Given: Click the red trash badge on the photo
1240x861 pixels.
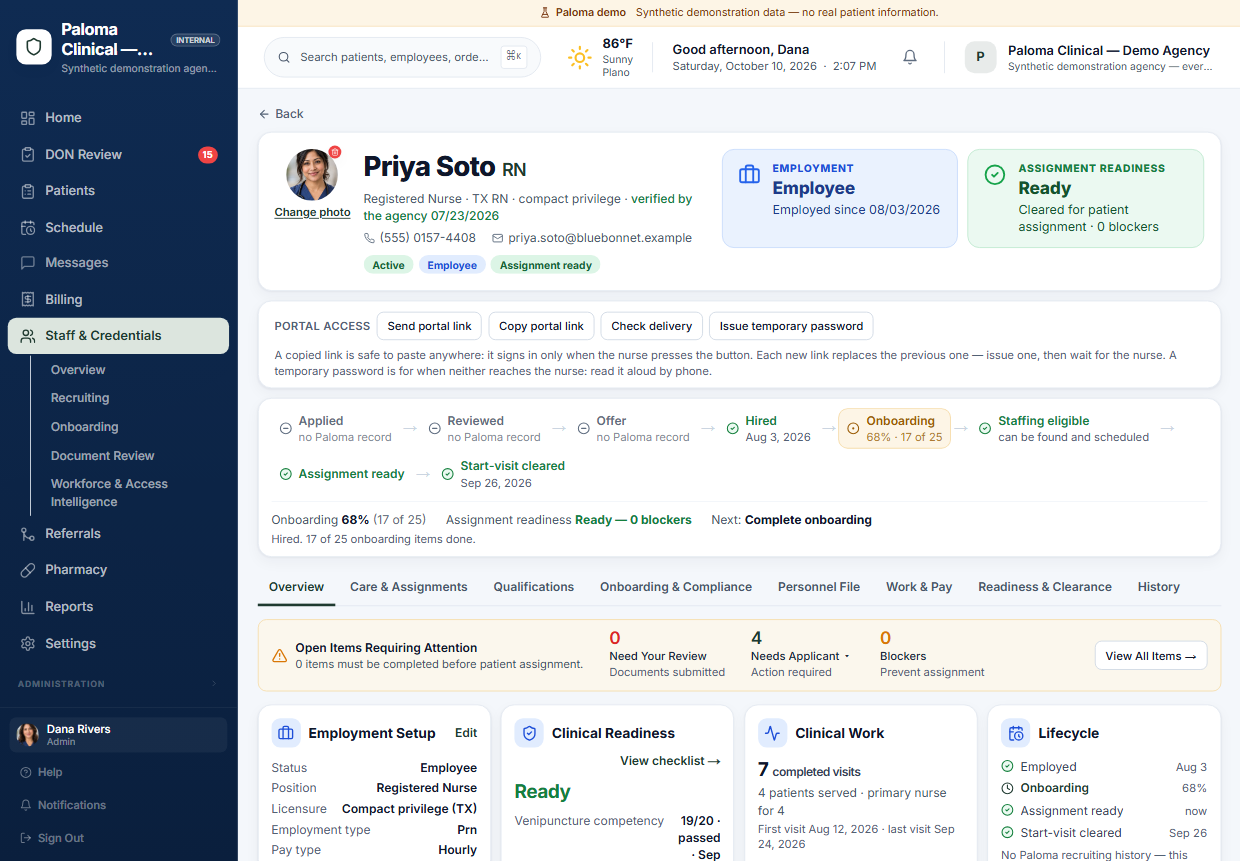Looking at the screenshot, I should [335, 152].
